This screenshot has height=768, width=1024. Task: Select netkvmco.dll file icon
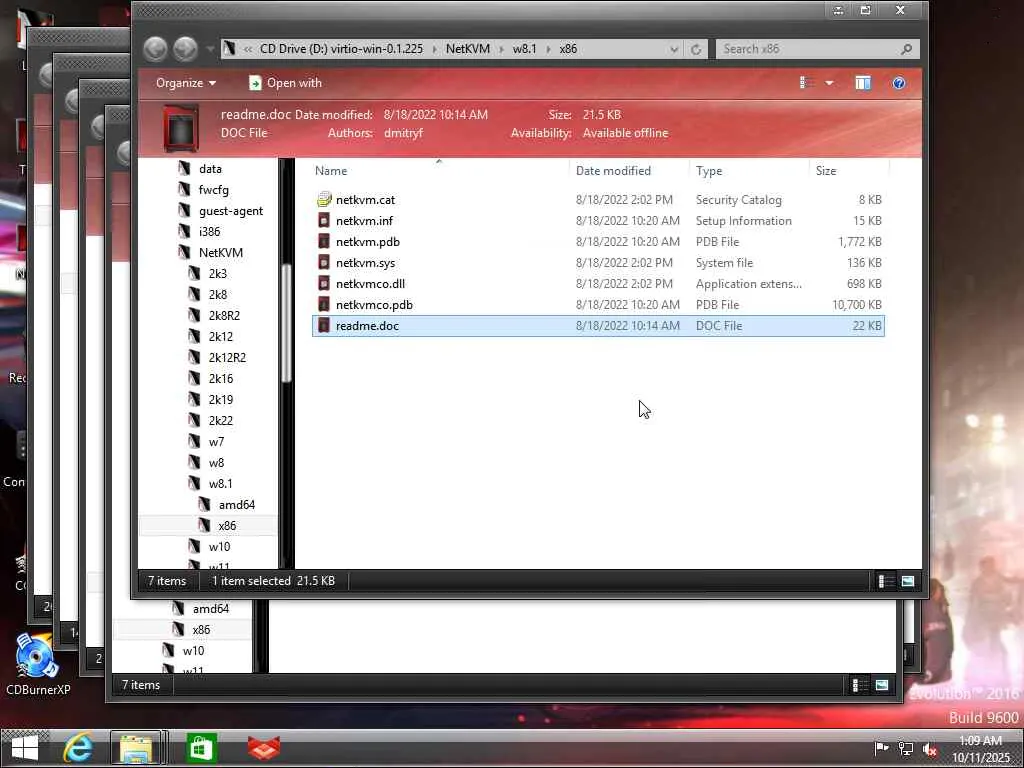[324, 283]
